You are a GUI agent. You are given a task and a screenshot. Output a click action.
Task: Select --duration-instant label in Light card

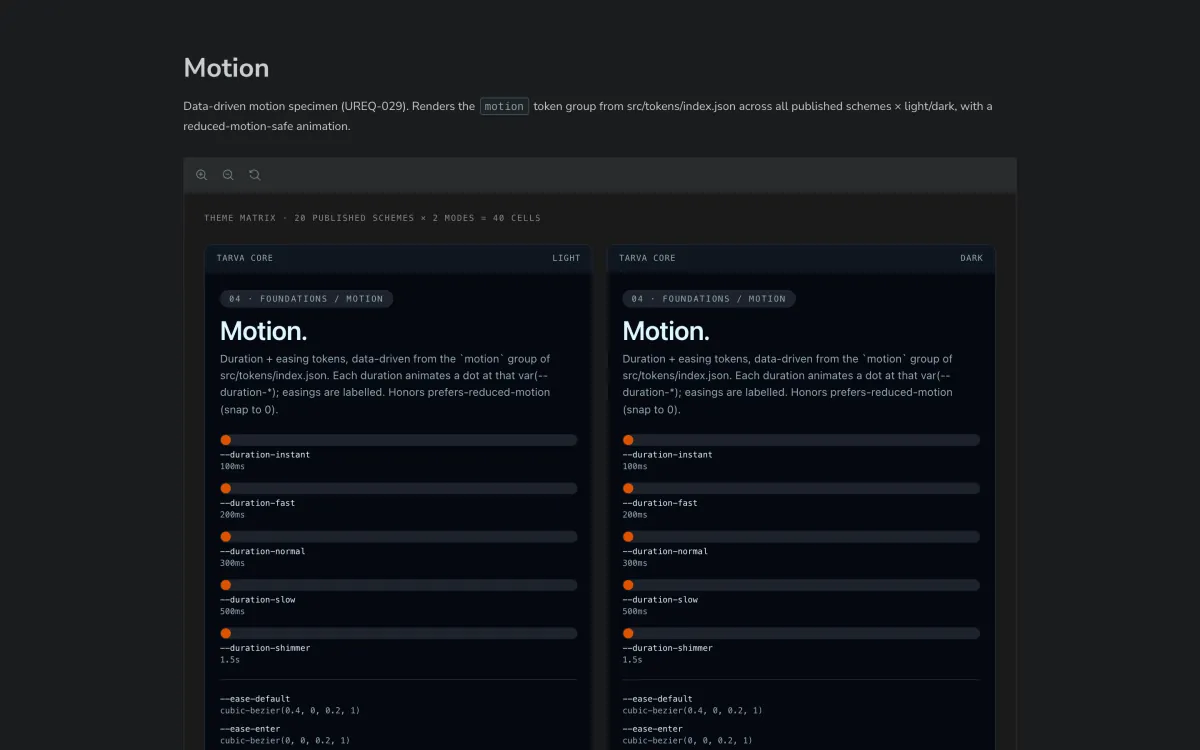point(265,455)
